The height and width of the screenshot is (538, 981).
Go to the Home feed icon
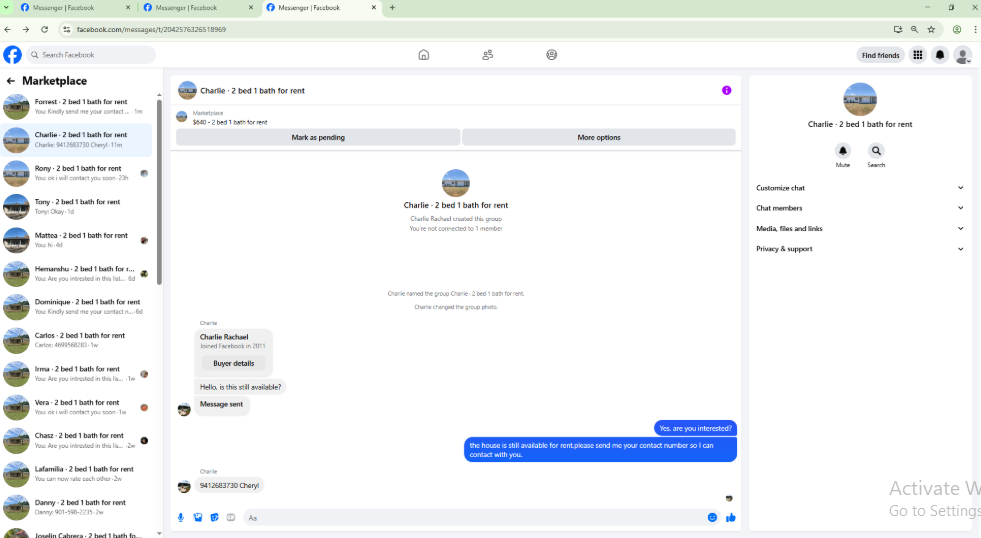pos(424,55)
